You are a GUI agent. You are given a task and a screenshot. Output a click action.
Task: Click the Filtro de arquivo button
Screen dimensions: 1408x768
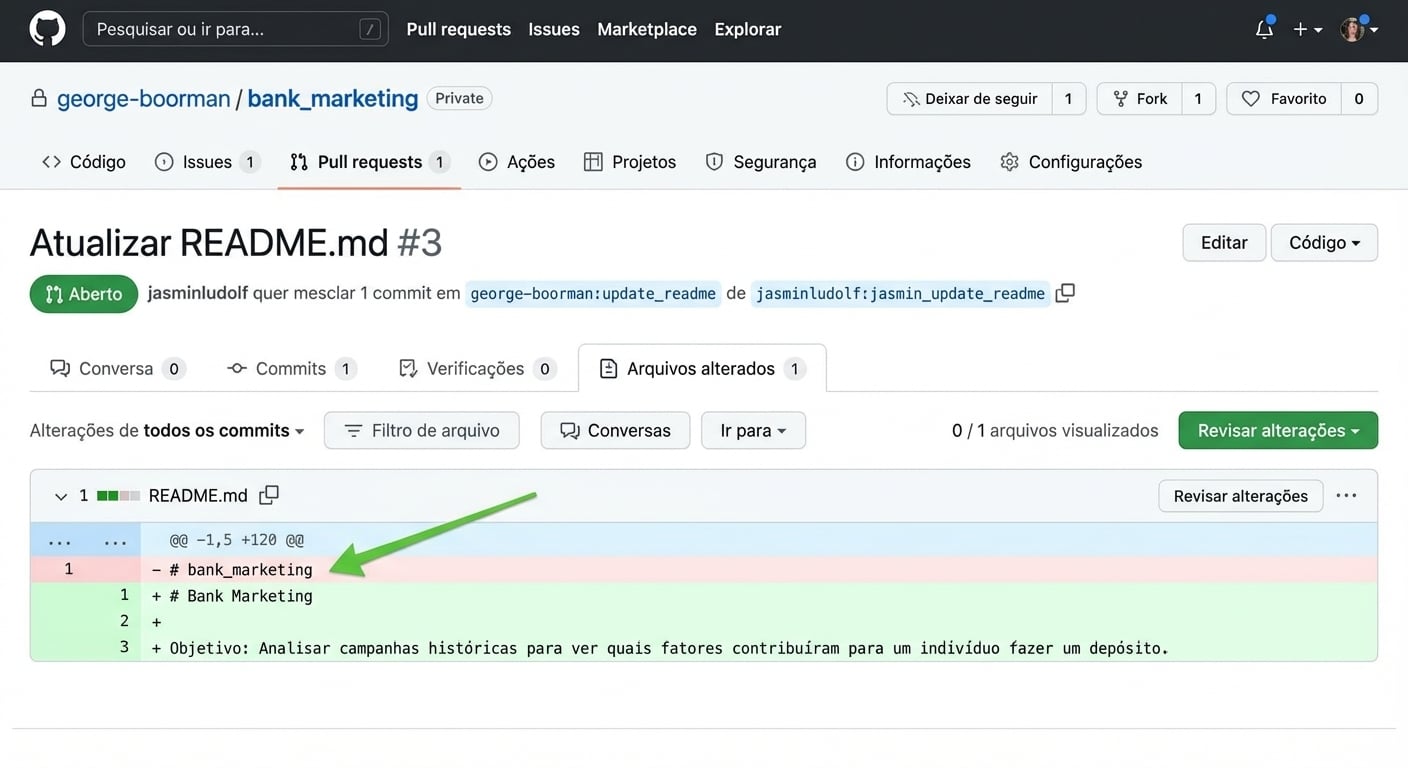pos(421,431)
